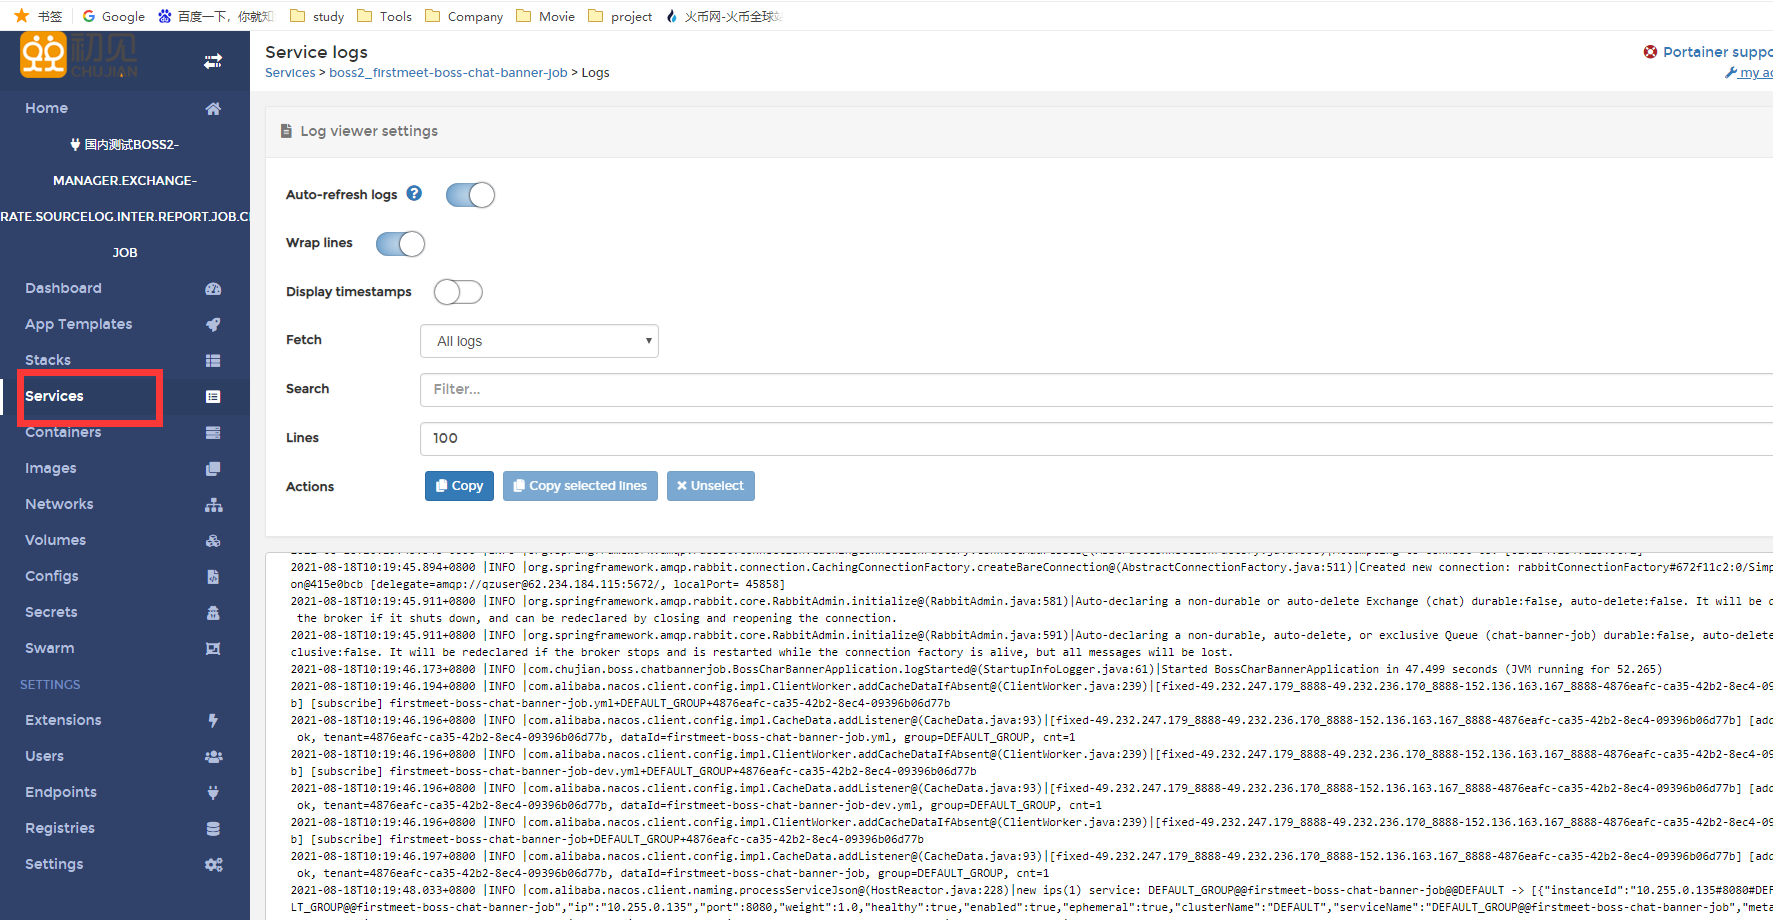The width and height of the screenshot is (1773, 920).
Task: Click the Users group icon
Action: (213, 757)
